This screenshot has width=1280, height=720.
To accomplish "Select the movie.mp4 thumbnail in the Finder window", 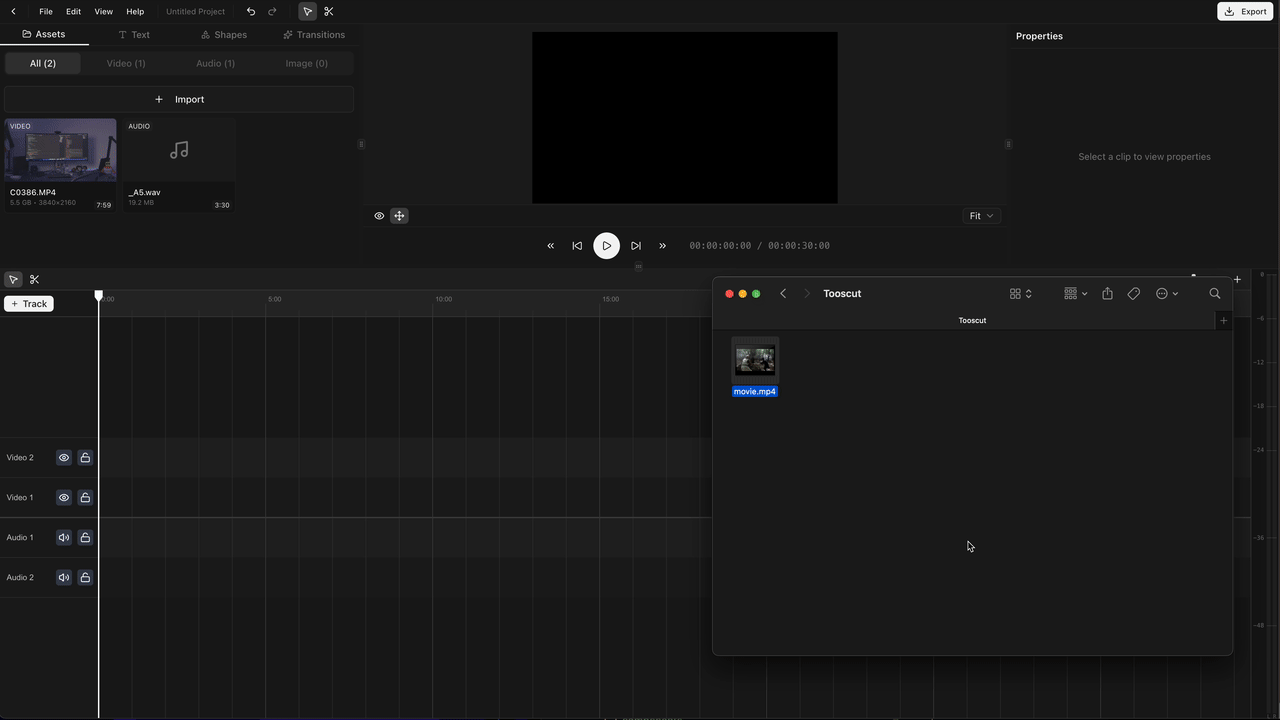I will point(754,358).
